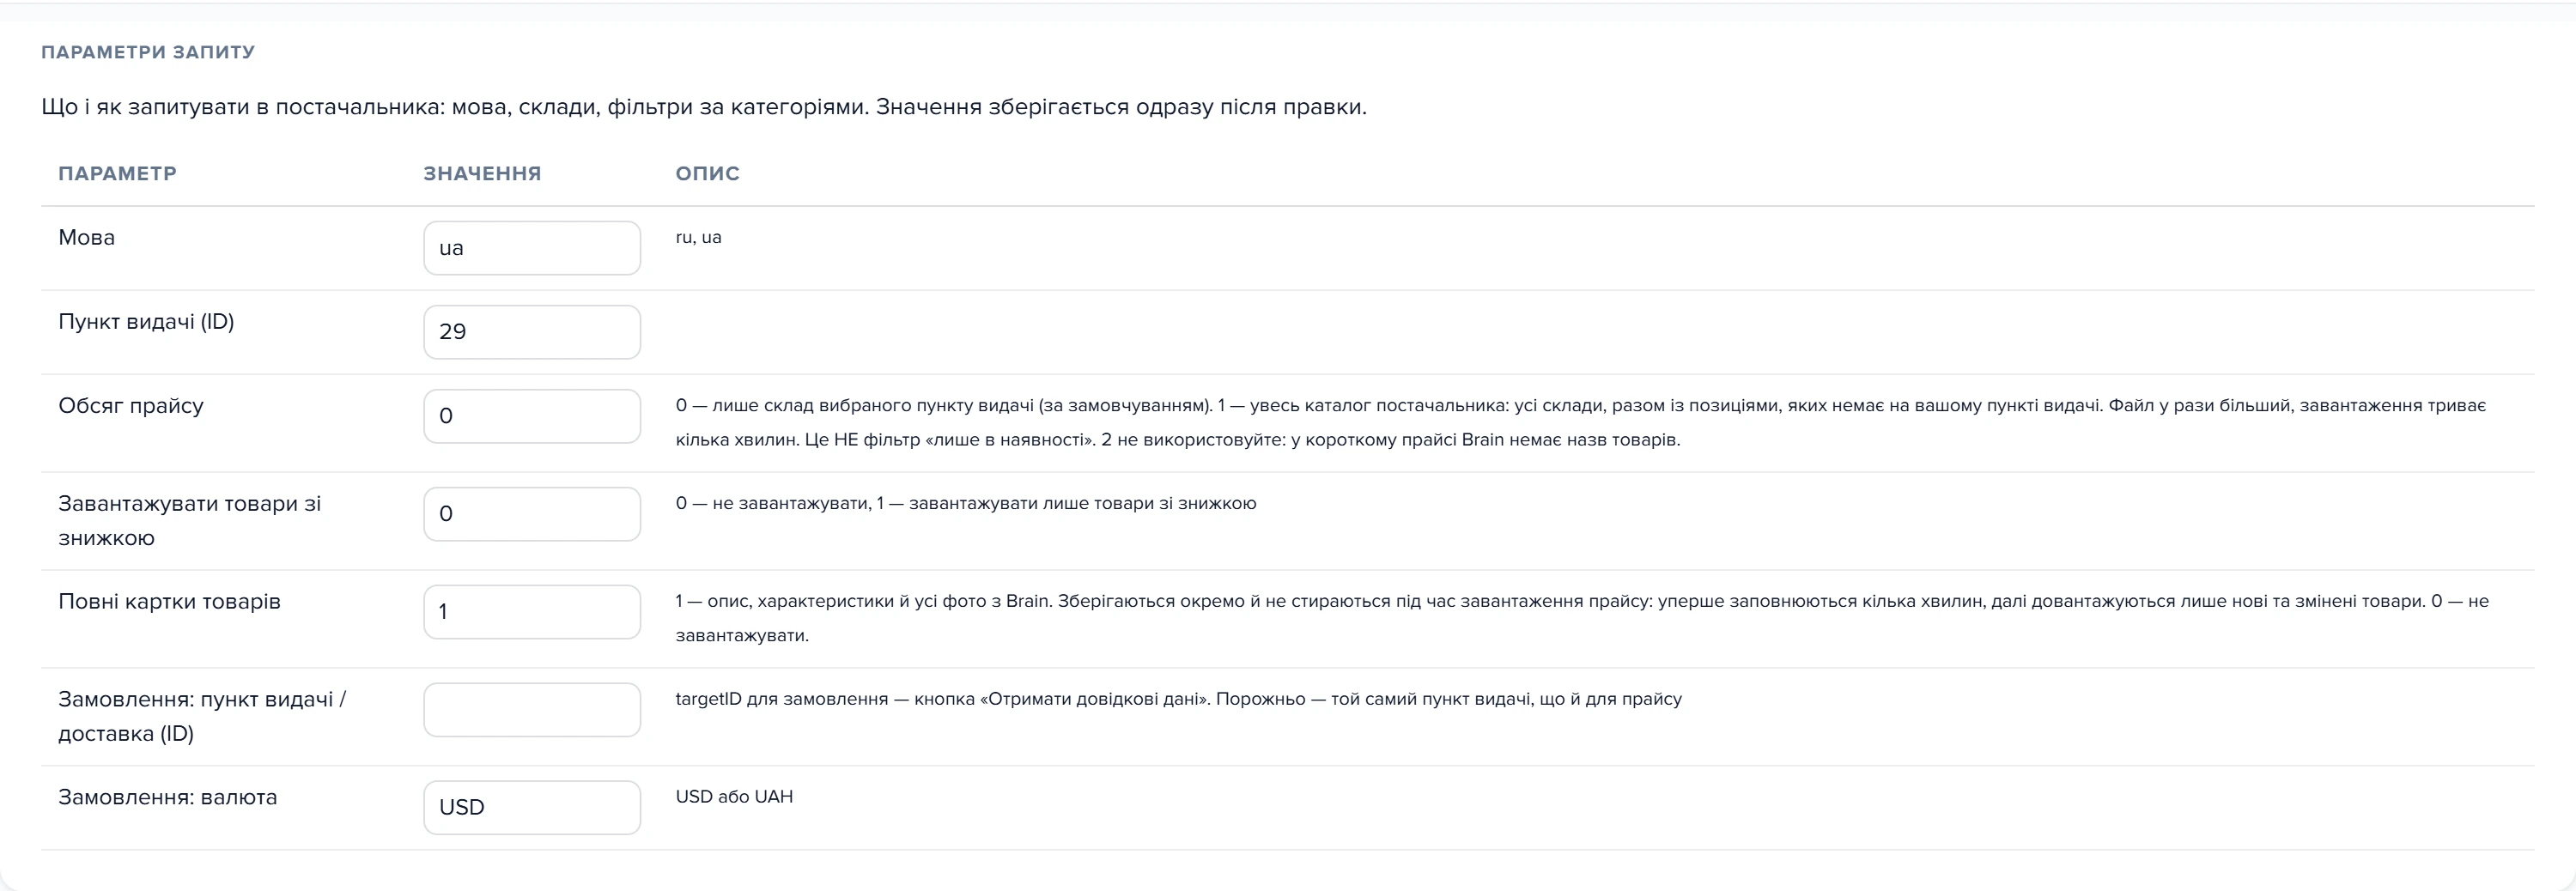The height and width of the screenshot is (891, 2576).
Task: Focus the Повні картки товарів field with 1
Action: tap(532, 612)
